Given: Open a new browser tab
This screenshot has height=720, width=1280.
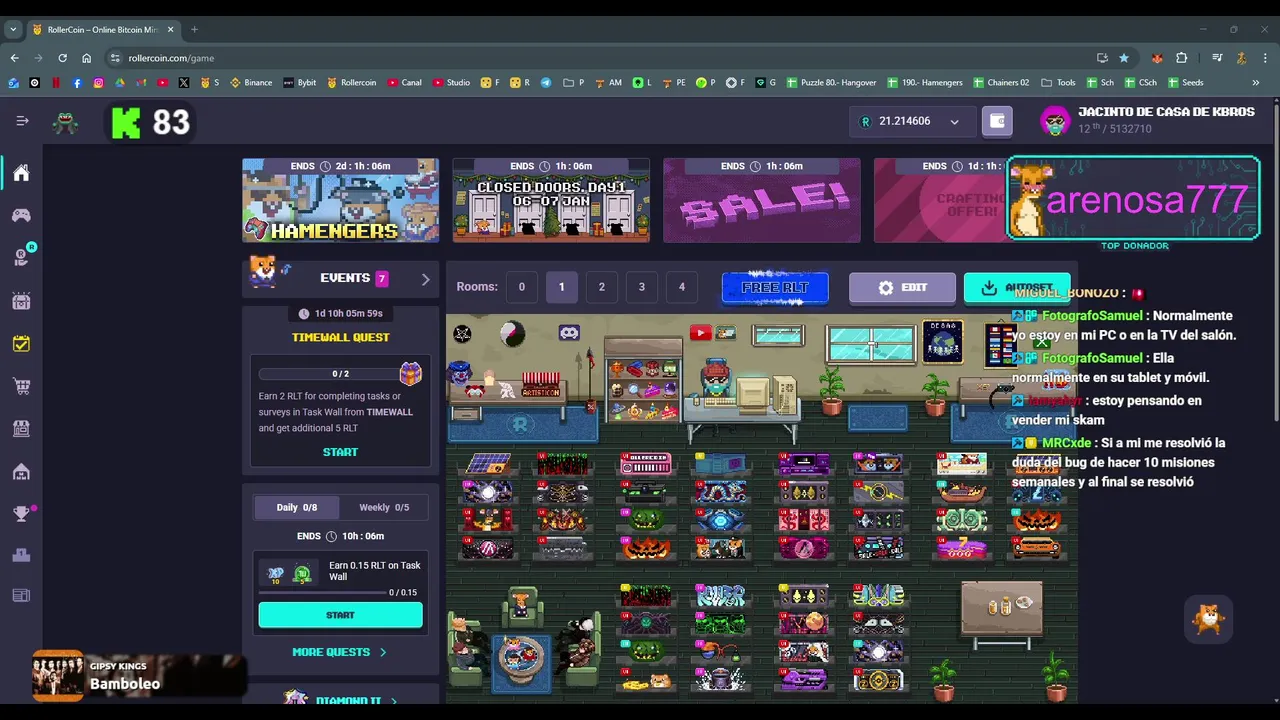Looking at the screenshot, I should point(194,30).
